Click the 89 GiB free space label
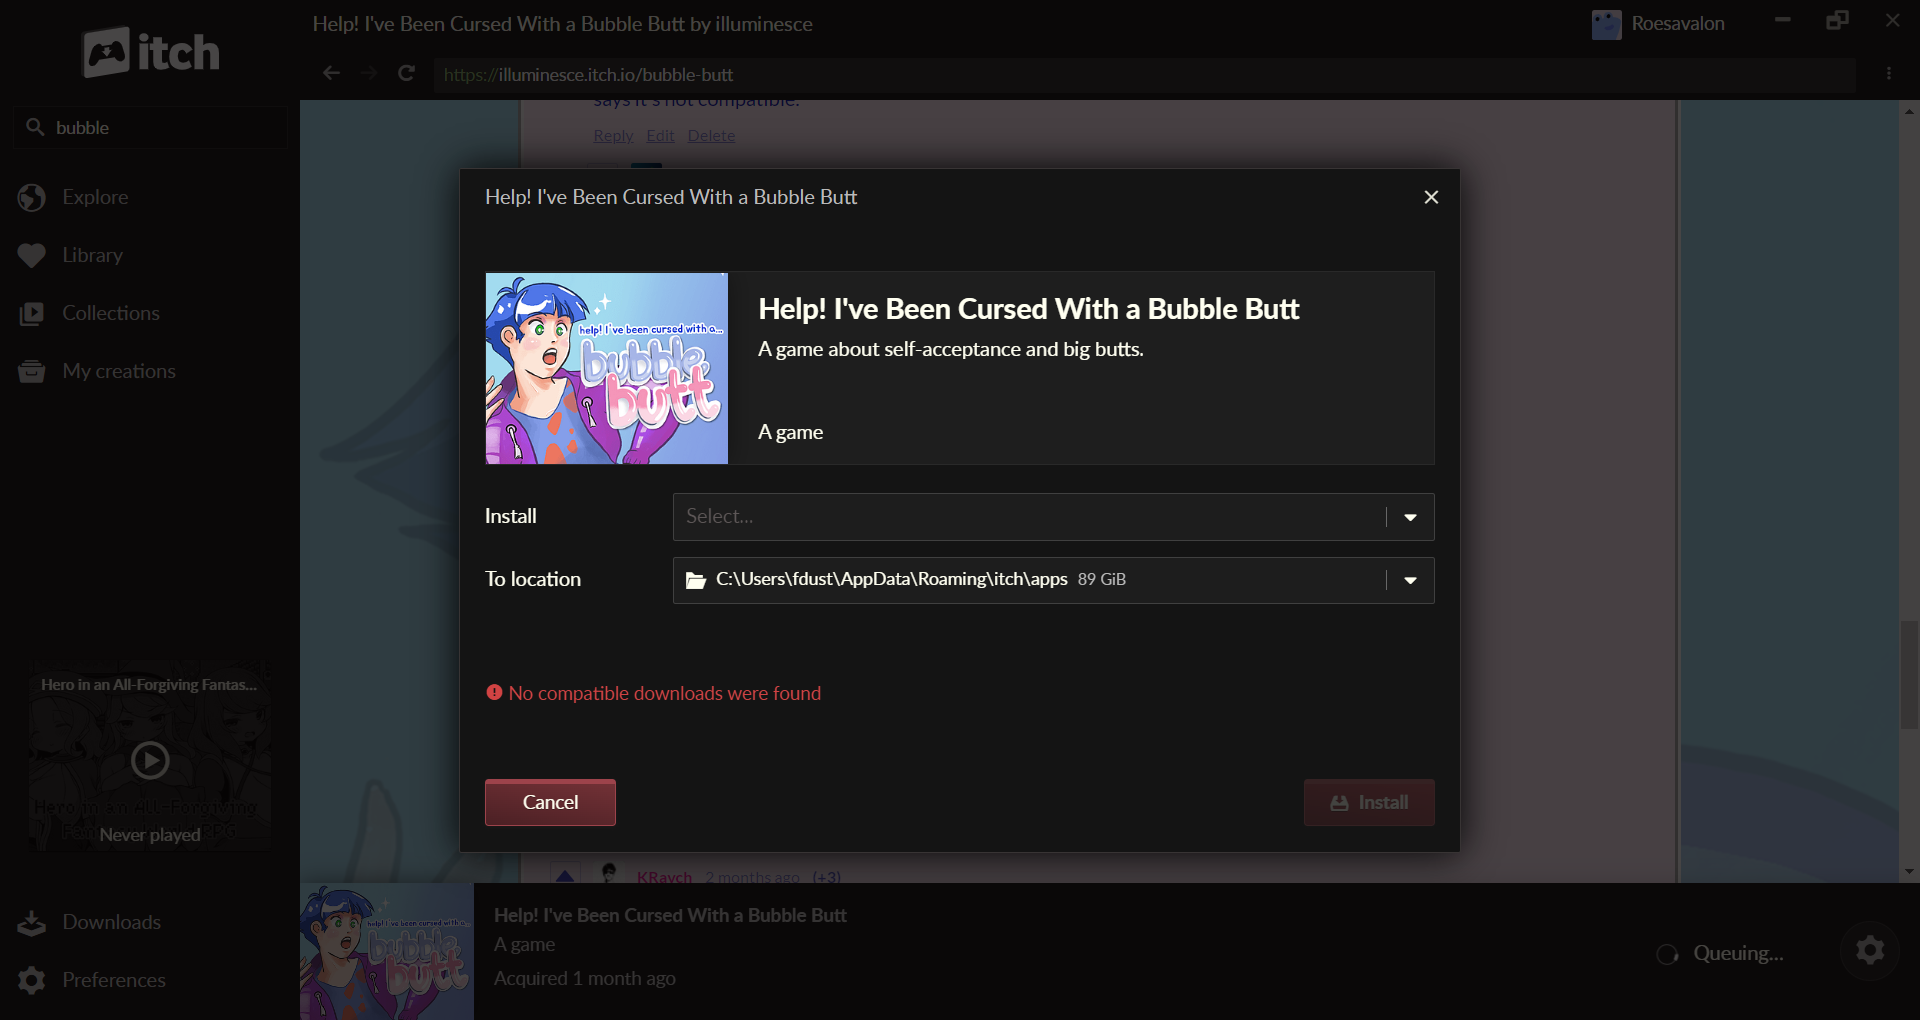The image size is (1920, 1020). (1102, 580)
